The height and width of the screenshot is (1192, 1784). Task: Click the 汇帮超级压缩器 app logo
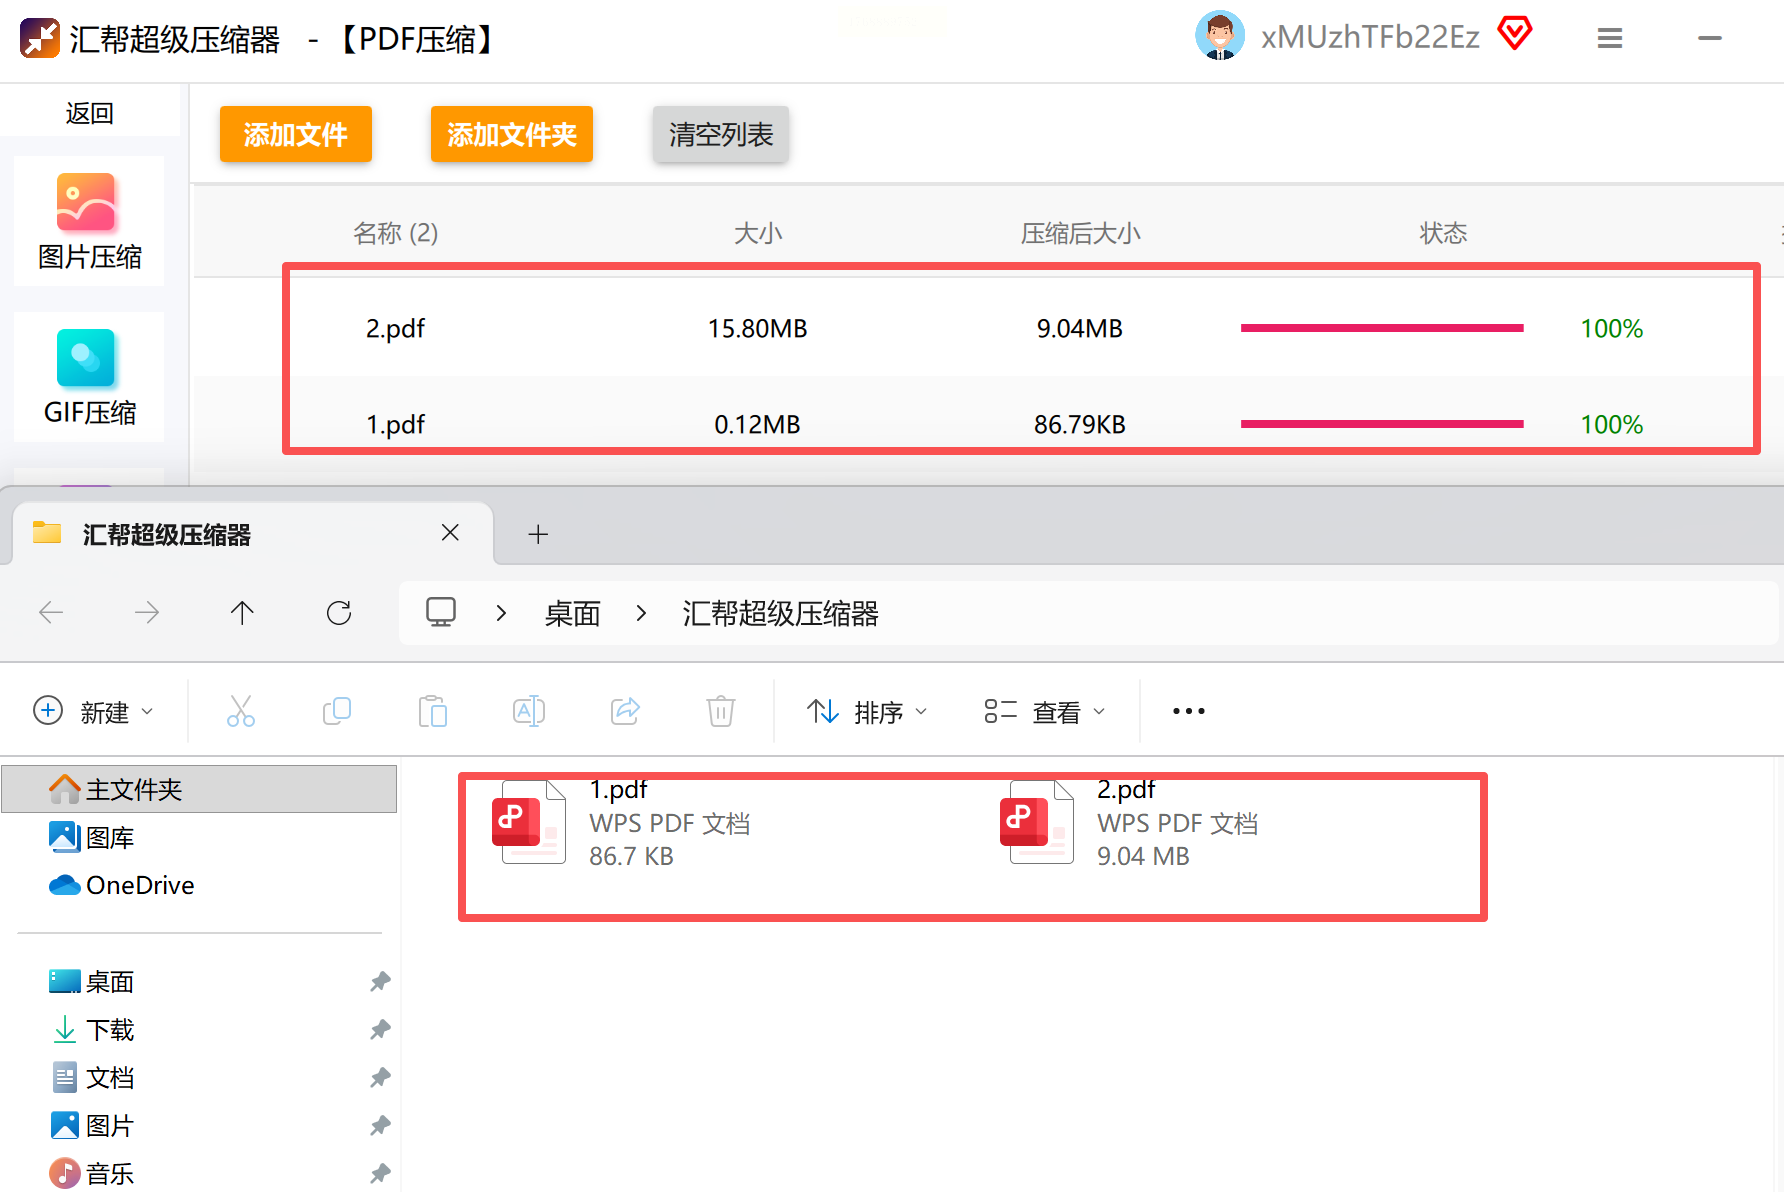tap(40, 38)
